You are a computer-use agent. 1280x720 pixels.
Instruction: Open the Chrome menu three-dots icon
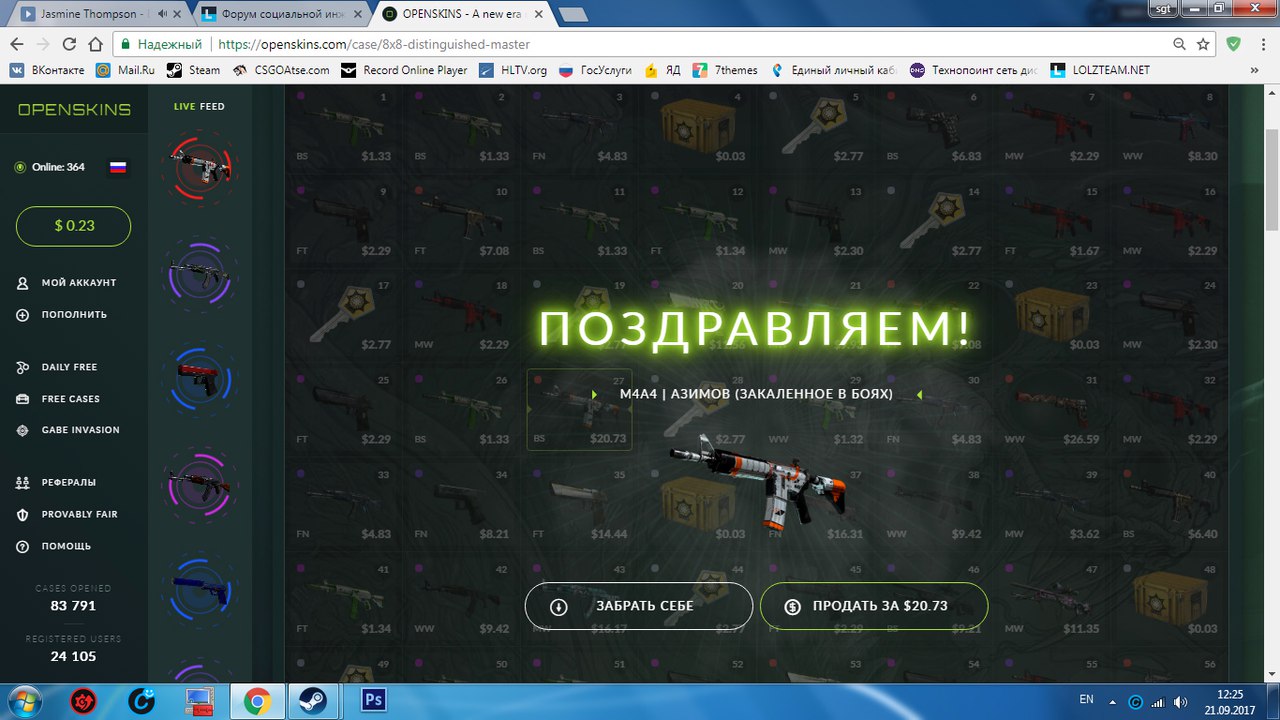pyautogui.click(x=1262, y=44)
